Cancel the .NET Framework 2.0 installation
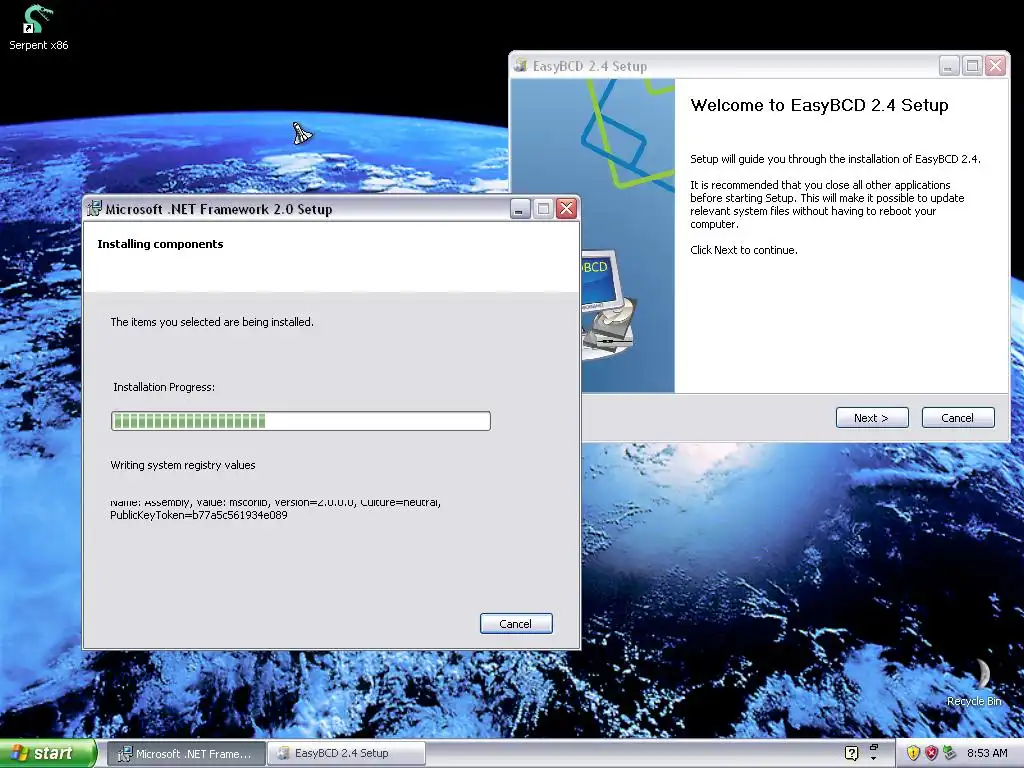 coord(516,624)
